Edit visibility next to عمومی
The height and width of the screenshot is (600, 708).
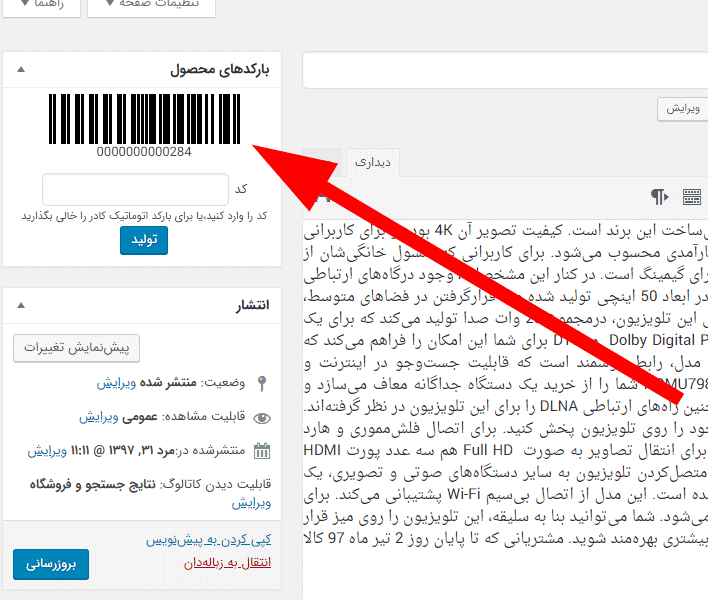[99, 417]
